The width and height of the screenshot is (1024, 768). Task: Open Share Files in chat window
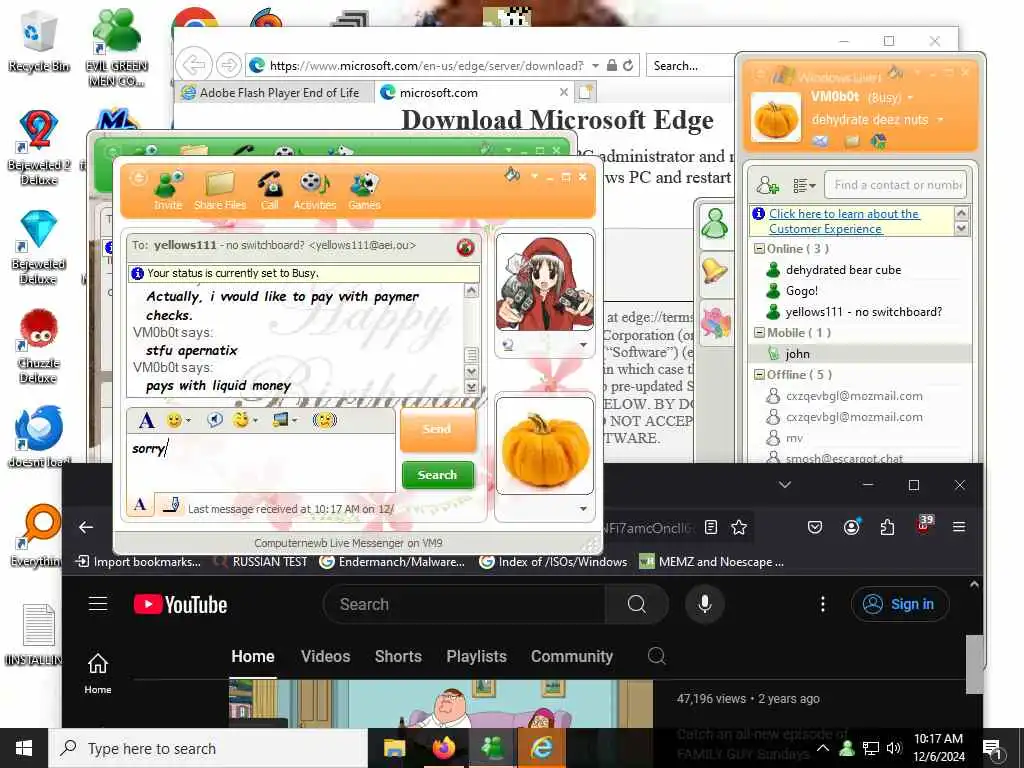coord(220,189)
